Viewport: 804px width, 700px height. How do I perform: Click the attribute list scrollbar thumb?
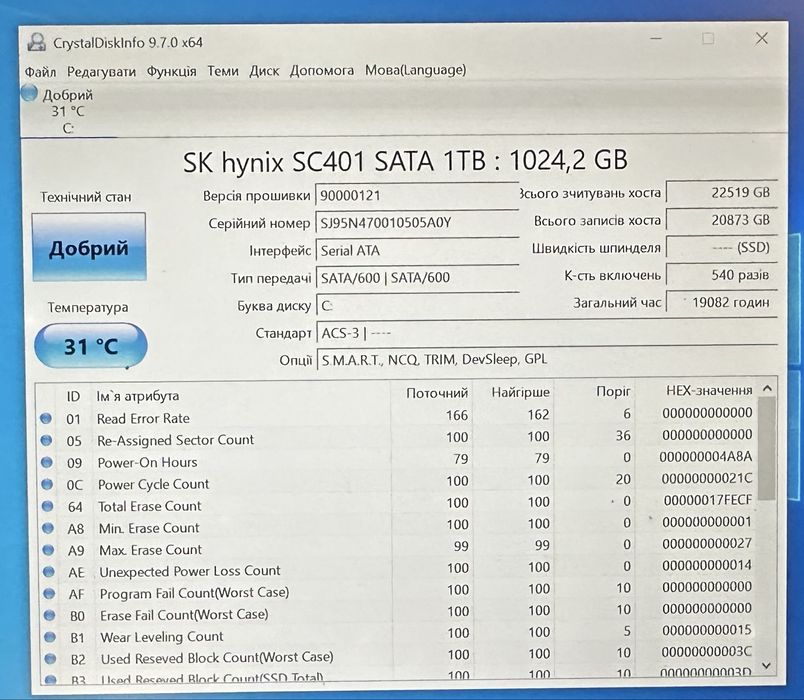[767, 449]
